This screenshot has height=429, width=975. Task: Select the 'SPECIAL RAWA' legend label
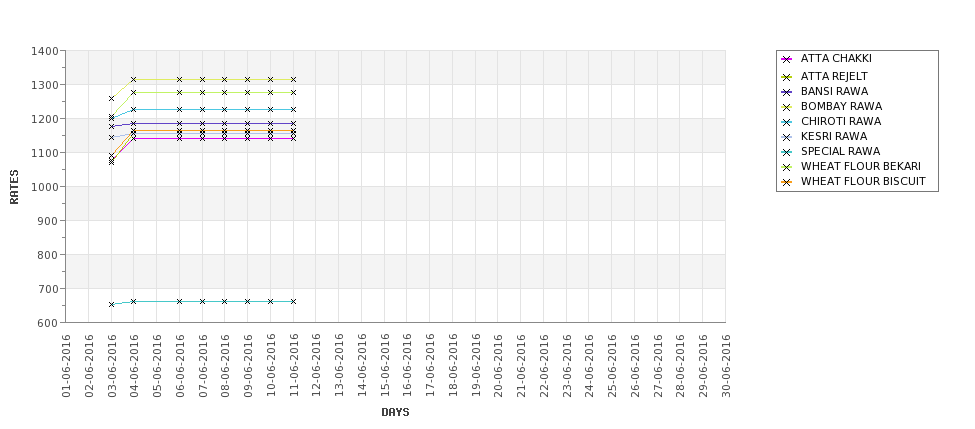[x=840, y=151]
